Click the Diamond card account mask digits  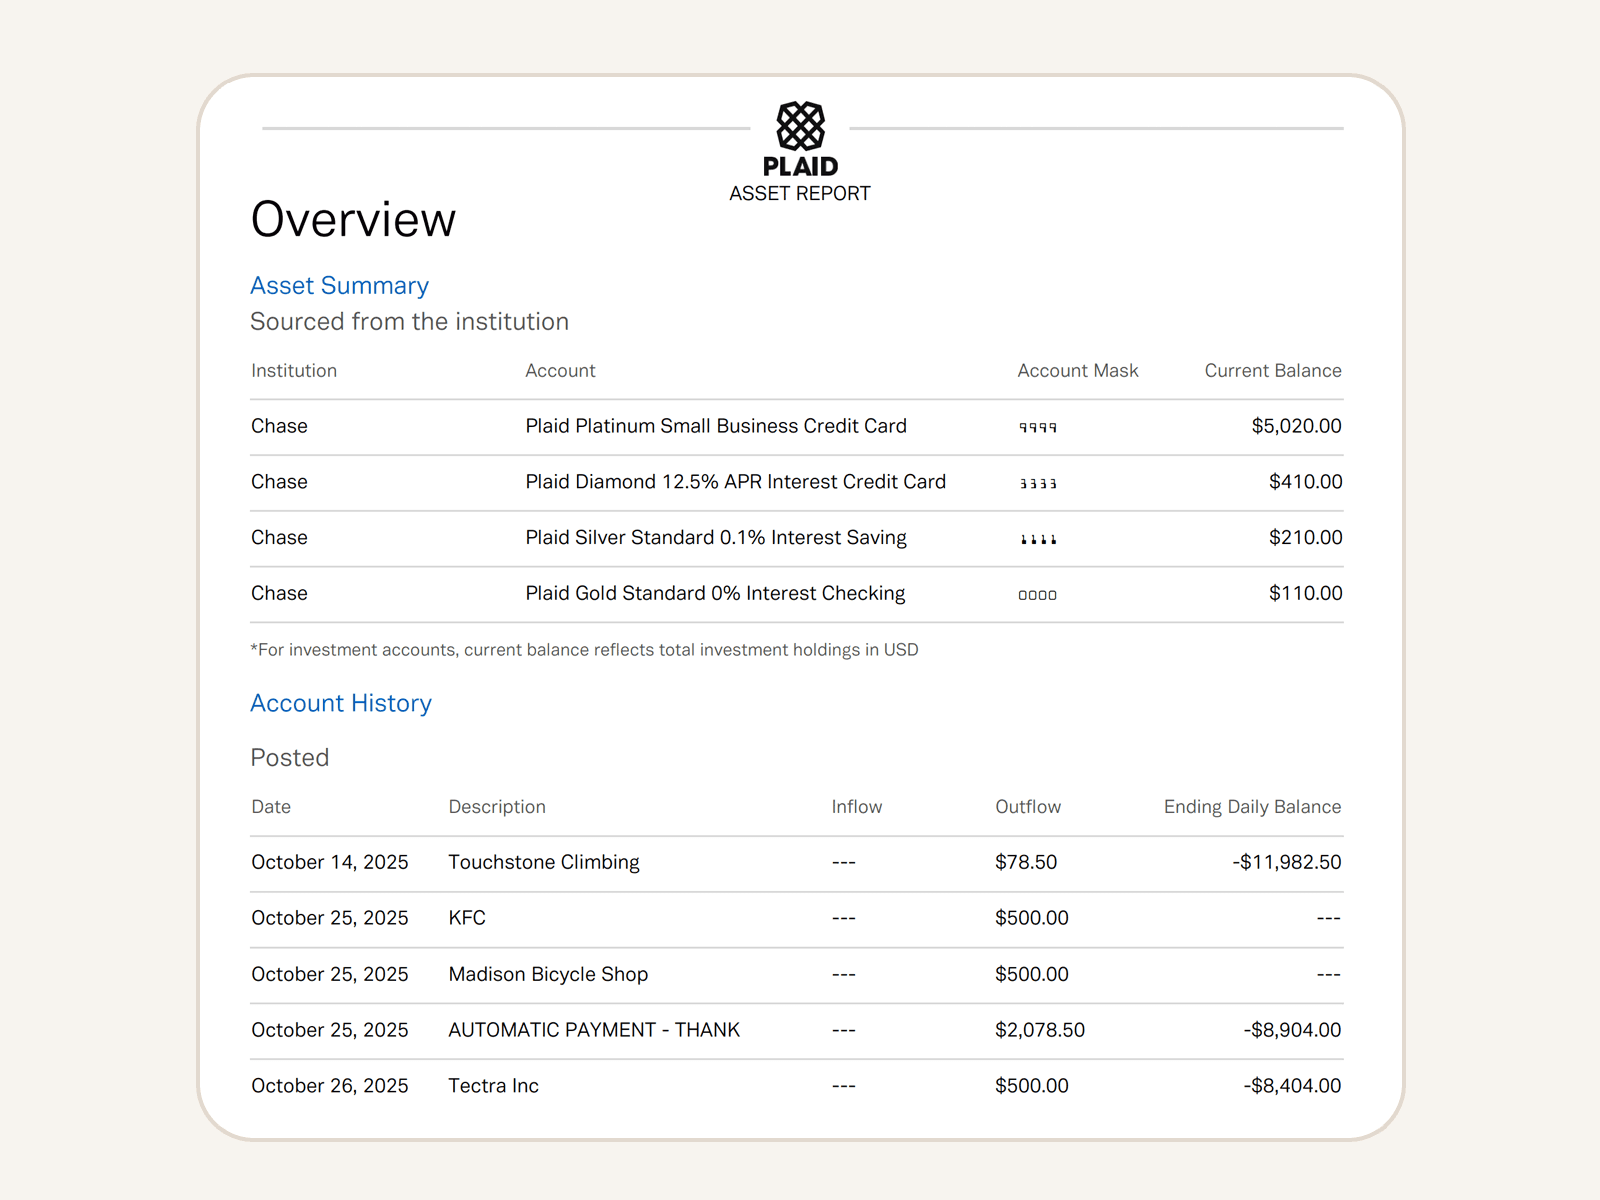[x=1037, y=482]
